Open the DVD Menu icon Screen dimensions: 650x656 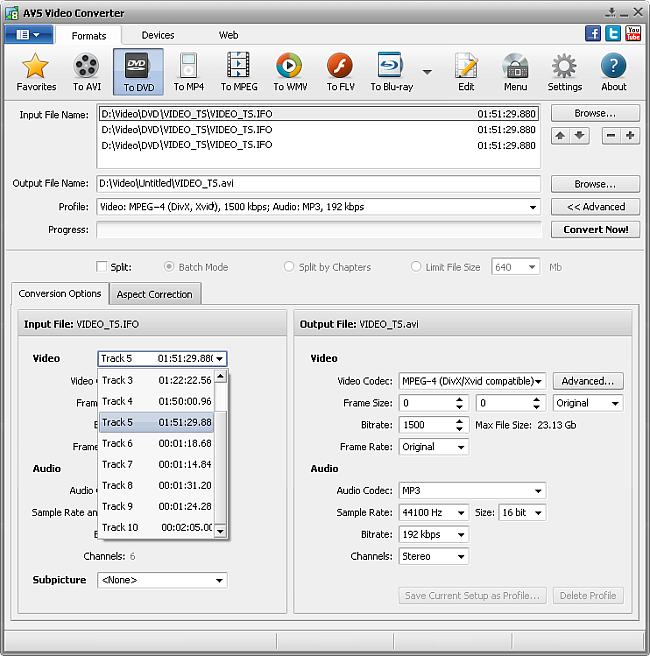(x=515, y=72)
